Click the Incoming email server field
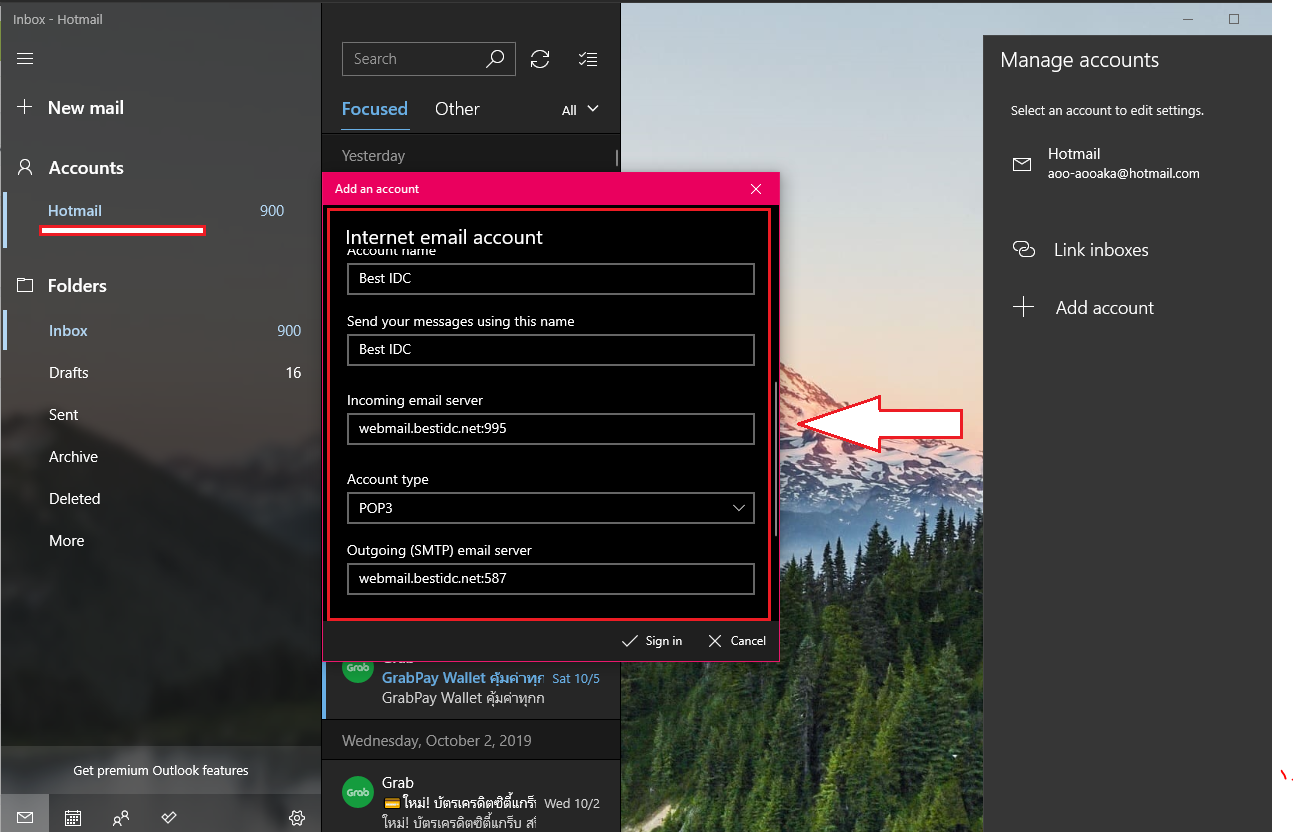1293x832 pixels. [551, 429]
